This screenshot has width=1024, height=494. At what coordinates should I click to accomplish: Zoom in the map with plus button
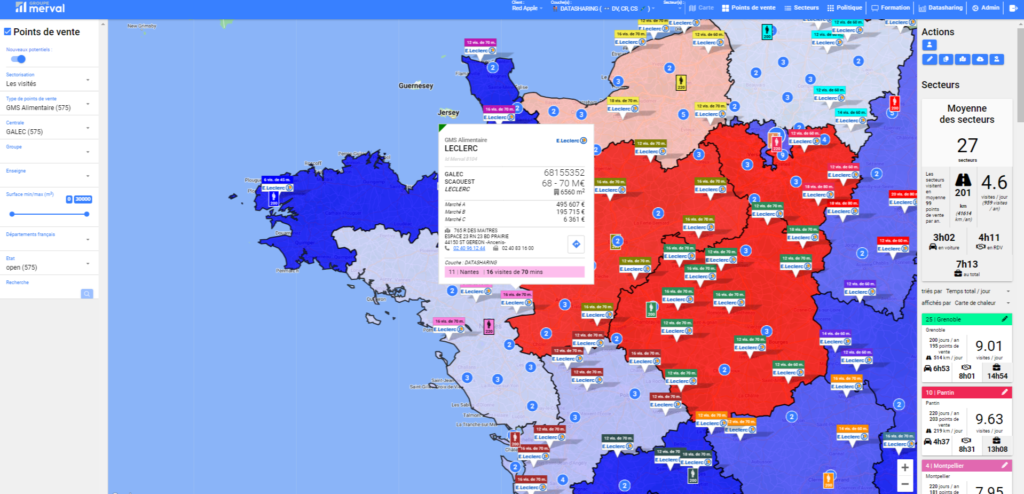[904, 467]
